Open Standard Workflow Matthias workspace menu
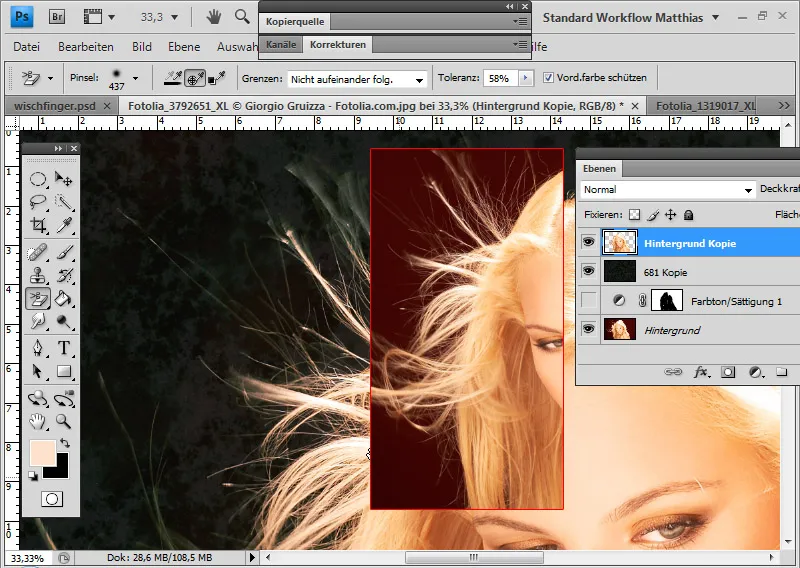 (x=631, y=17)
